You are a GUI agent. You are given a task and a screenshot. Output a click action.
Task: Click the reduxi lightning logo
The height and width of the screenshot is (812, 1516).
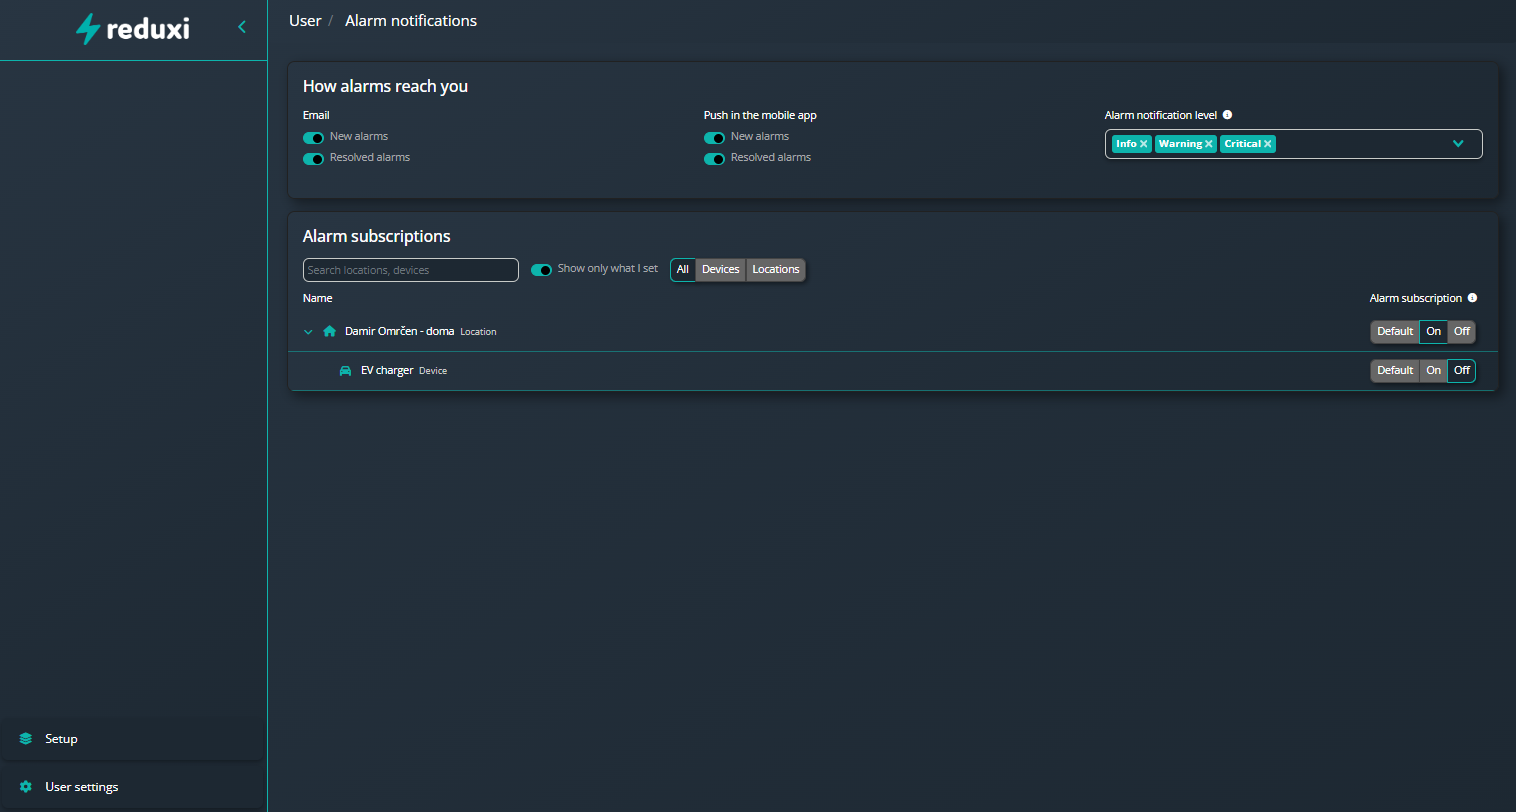[x=133, y=28]
